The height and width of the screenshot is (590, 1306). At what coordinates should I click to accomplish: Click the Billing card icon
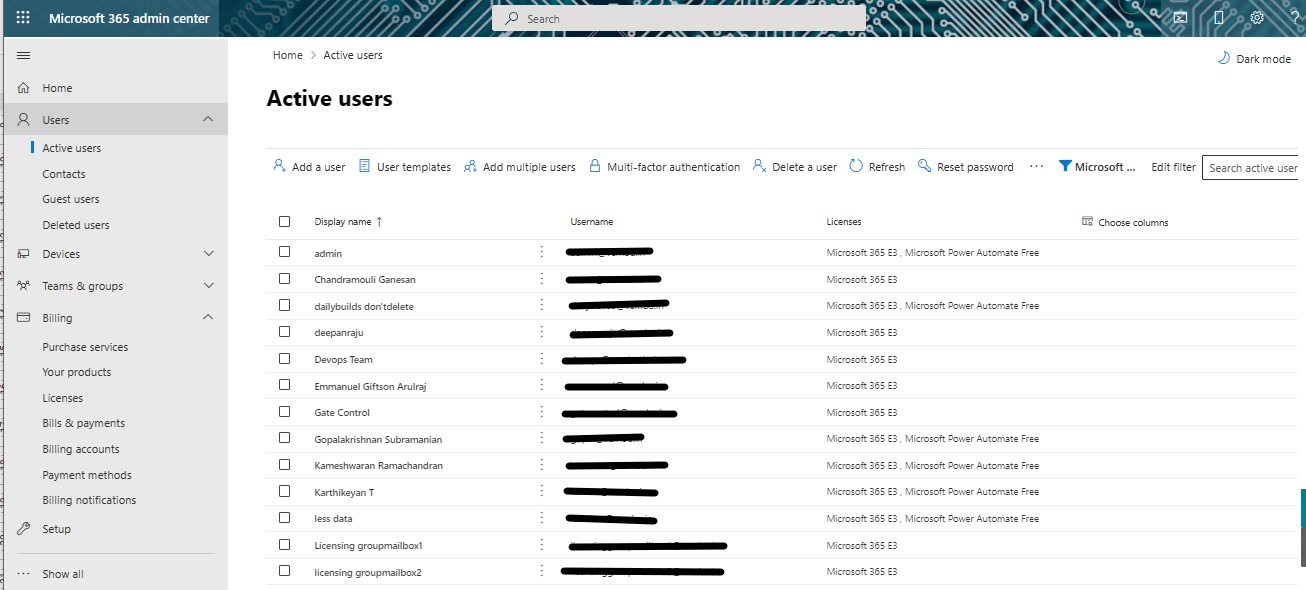pos(23,318)
